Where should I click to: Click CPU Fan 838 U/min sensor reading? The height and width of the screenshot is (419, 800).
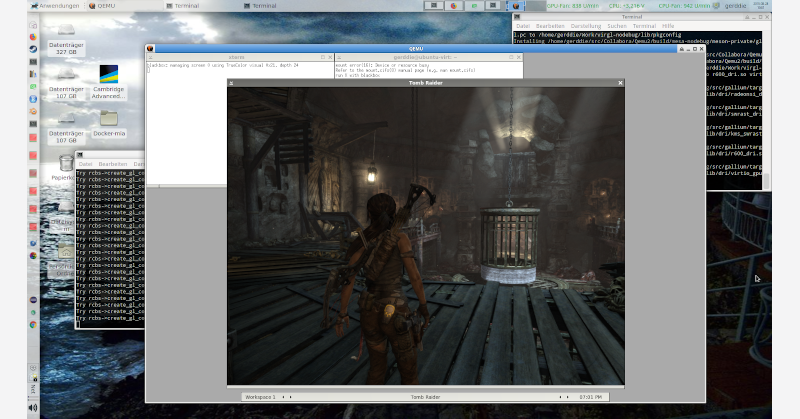[572, 6]
